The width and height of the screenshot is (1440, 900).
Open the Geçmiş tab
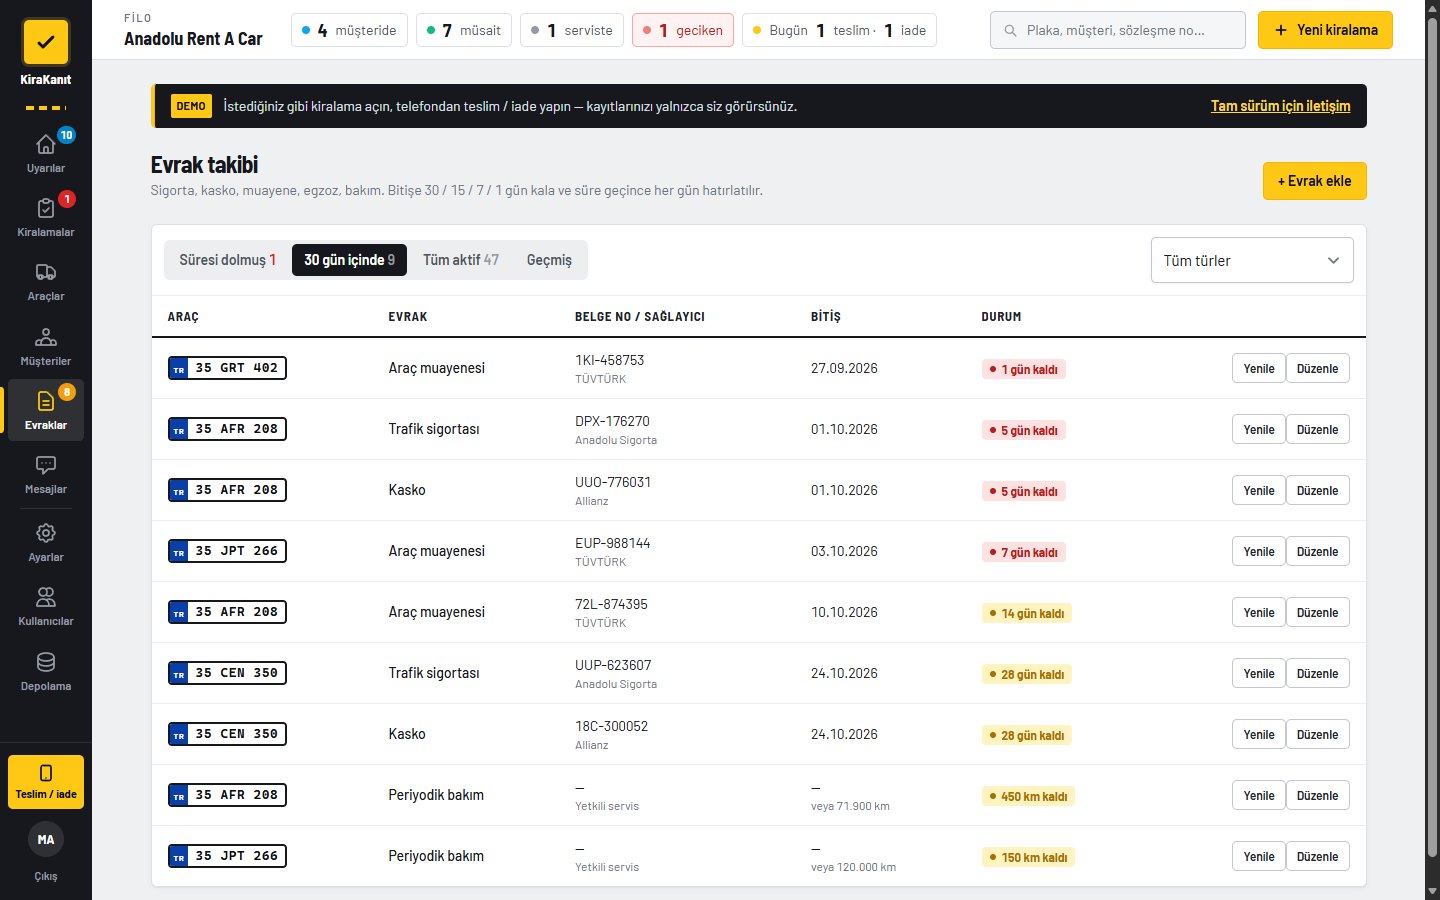(549, 260)
